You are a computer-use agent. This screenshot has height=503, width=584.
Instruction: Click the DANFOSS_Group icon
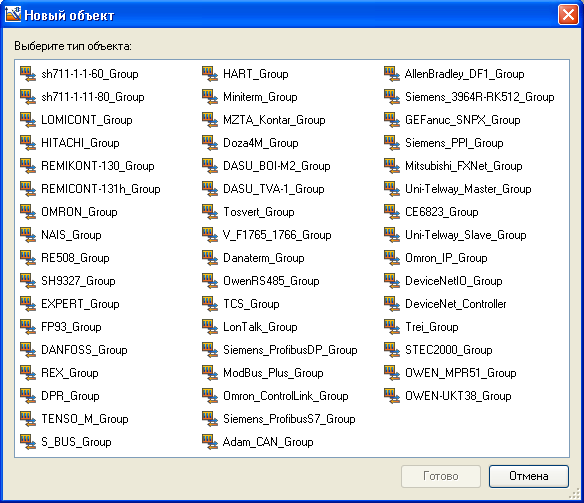pyautogui.click(x=28, y=350)
